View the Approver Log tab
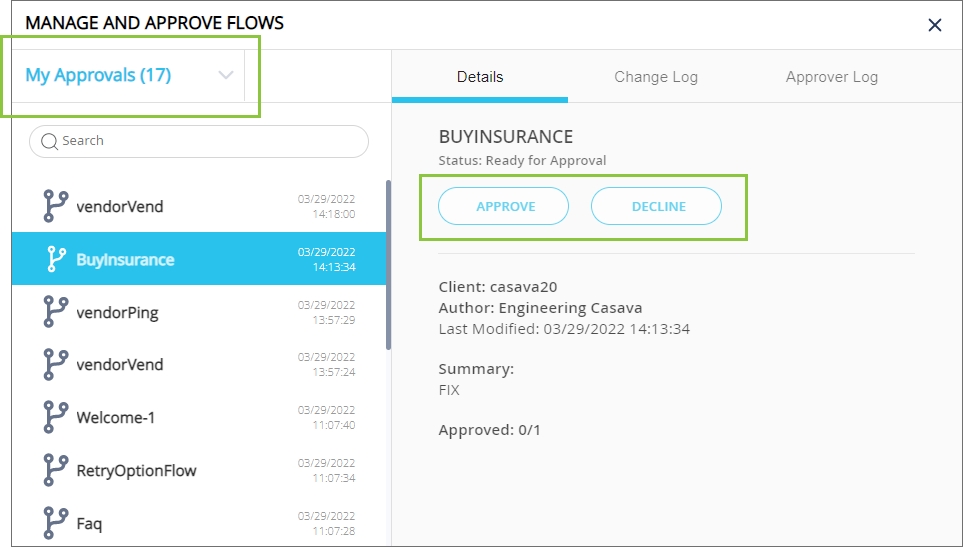 click(x=831, y=77)
